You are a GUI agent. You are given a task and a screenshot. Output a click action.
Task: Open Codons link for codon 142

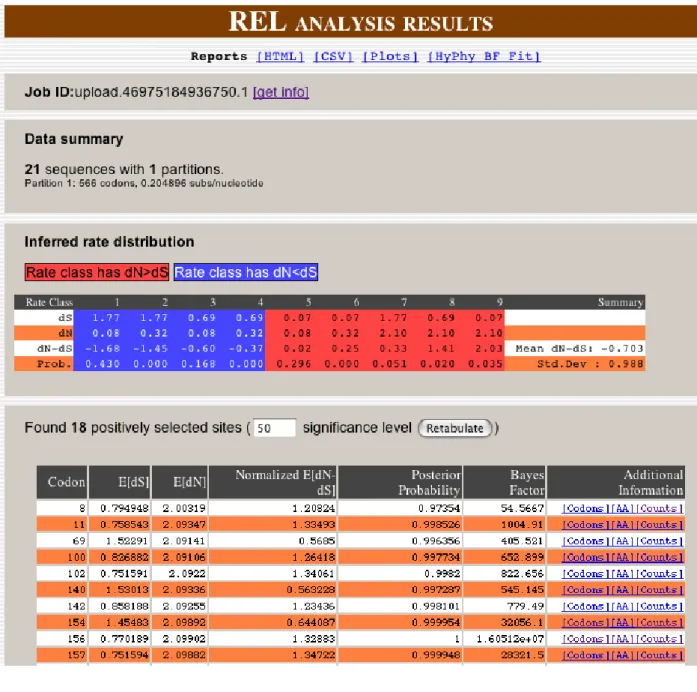pos(585,606)
